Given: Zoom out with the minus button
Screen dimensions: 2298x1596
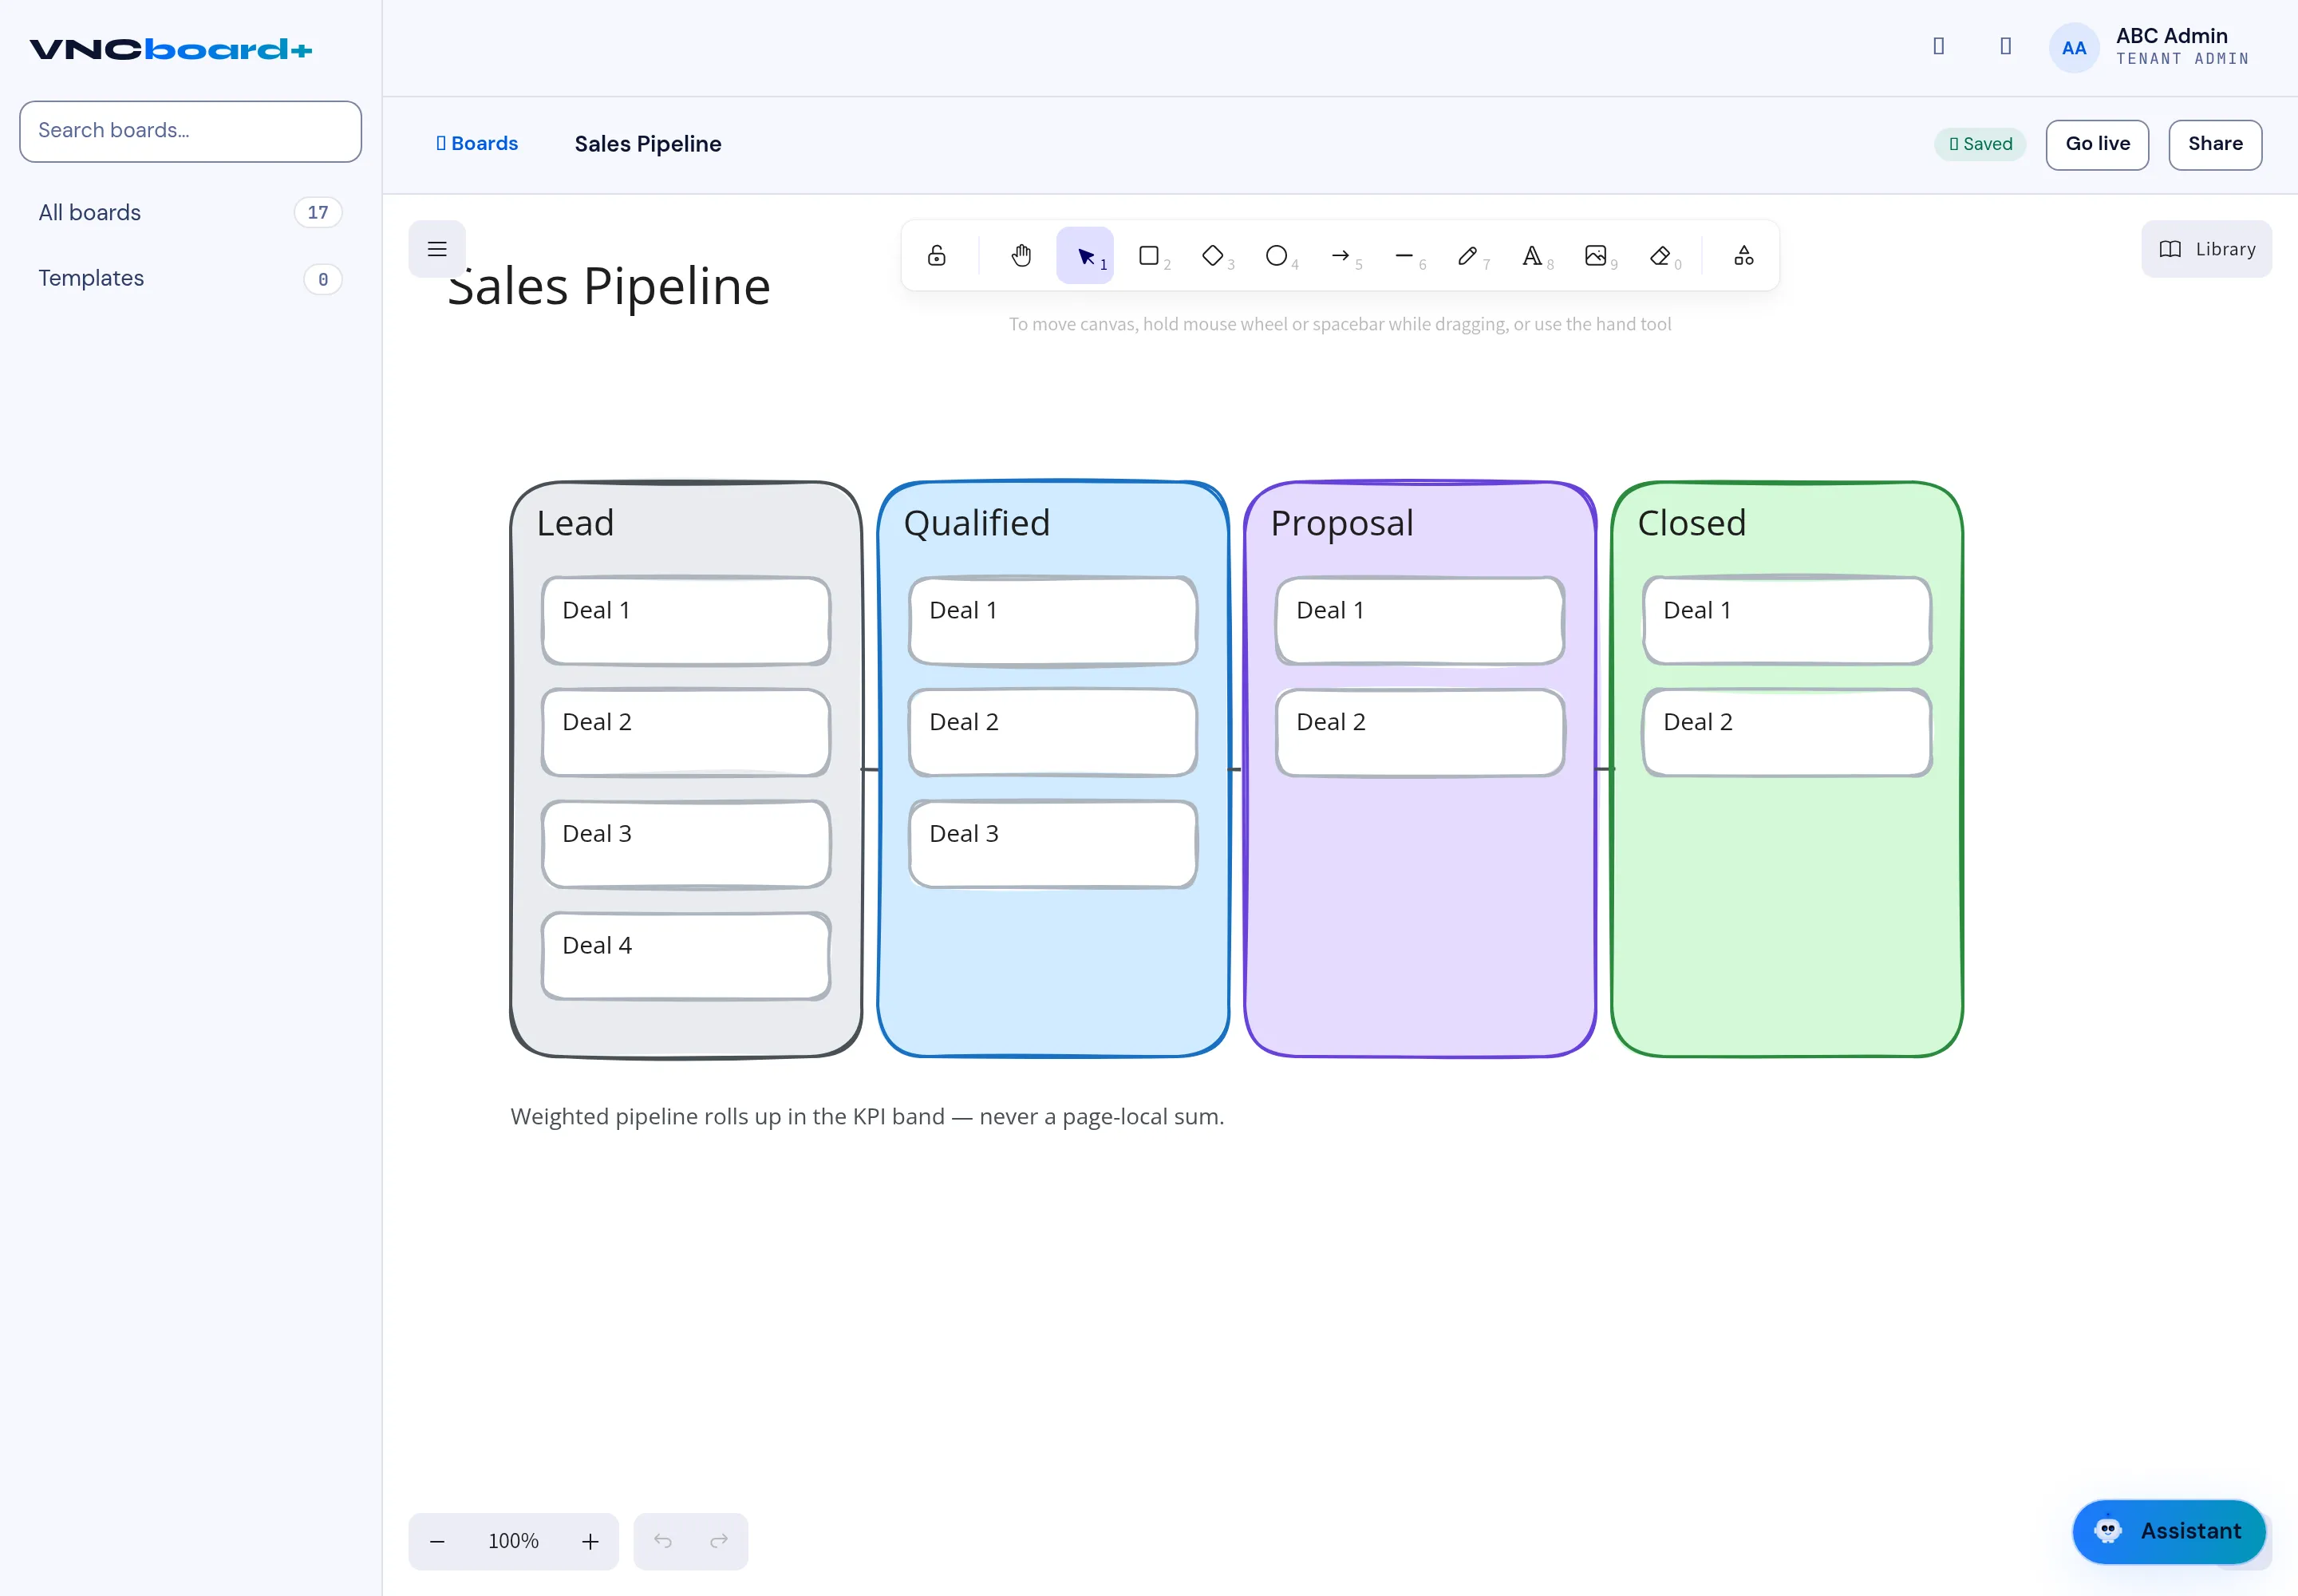Looking at the screenshot, I should pos(437,1541).
